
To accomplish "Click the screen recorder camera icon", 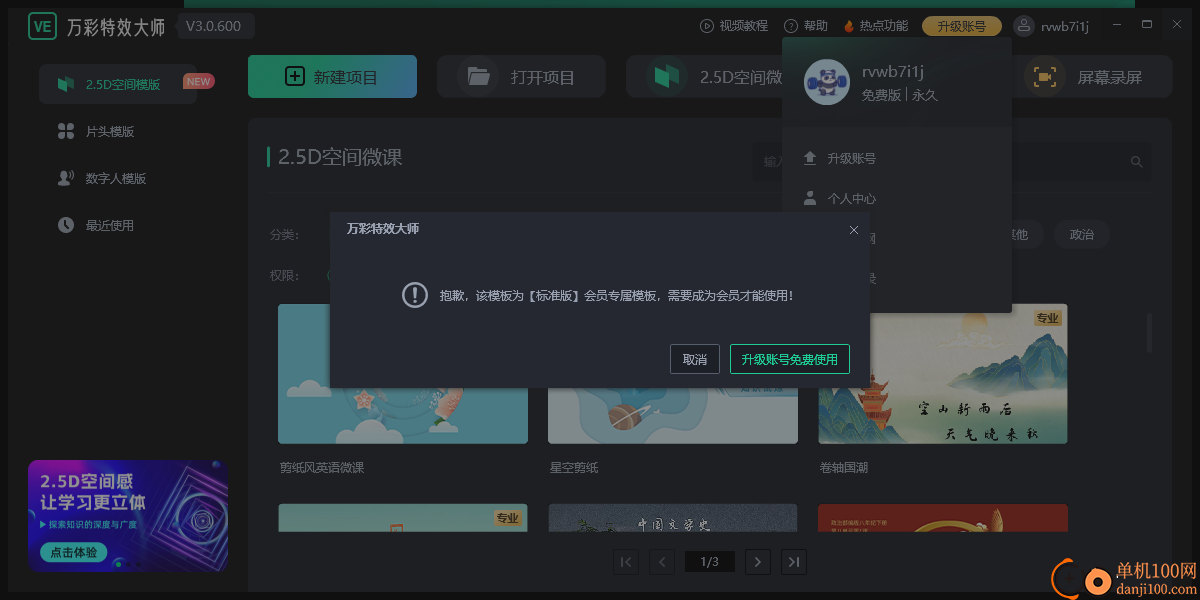I will click(1046, 76).
